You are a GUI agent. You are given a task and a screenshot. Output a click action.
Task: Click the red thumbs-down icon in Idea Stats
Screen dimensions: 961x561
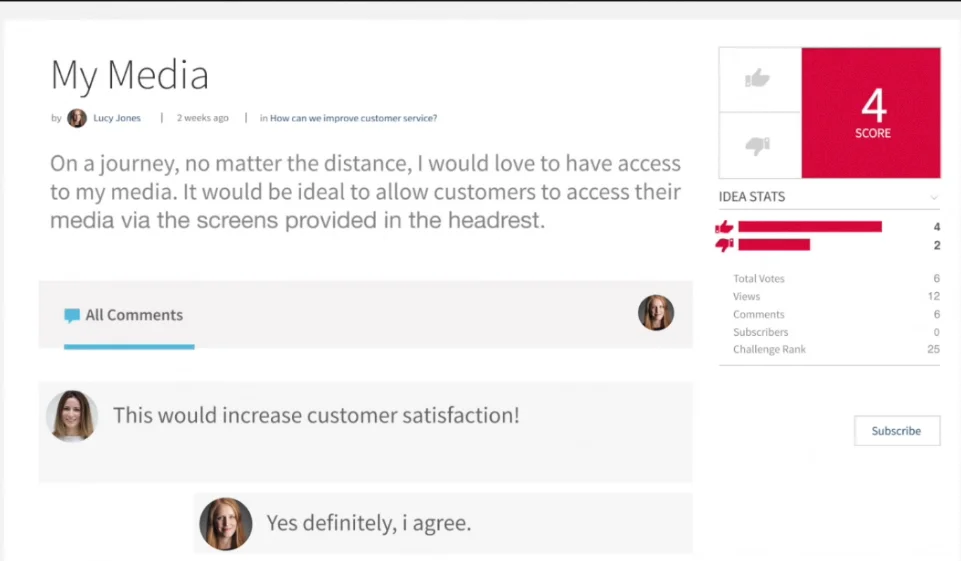(x=725, y=245)
